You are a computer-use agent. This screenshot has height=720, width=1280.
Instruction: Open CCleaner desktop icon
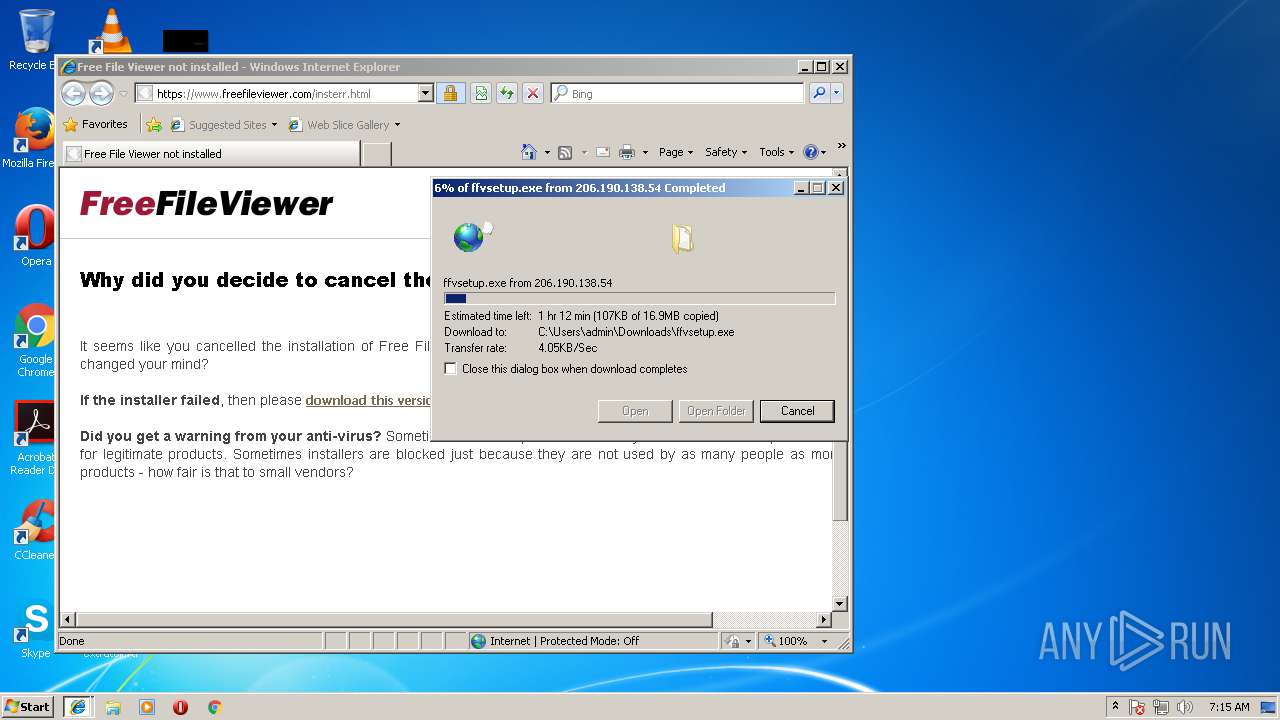pyautogui.click(x=35, y=530)
